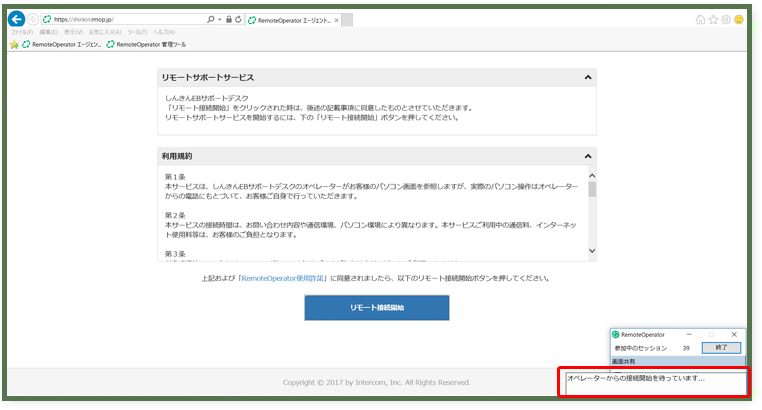Open the browser settings gear icon
This screenshot has width=762, height=410.
(x=726, y=19)
